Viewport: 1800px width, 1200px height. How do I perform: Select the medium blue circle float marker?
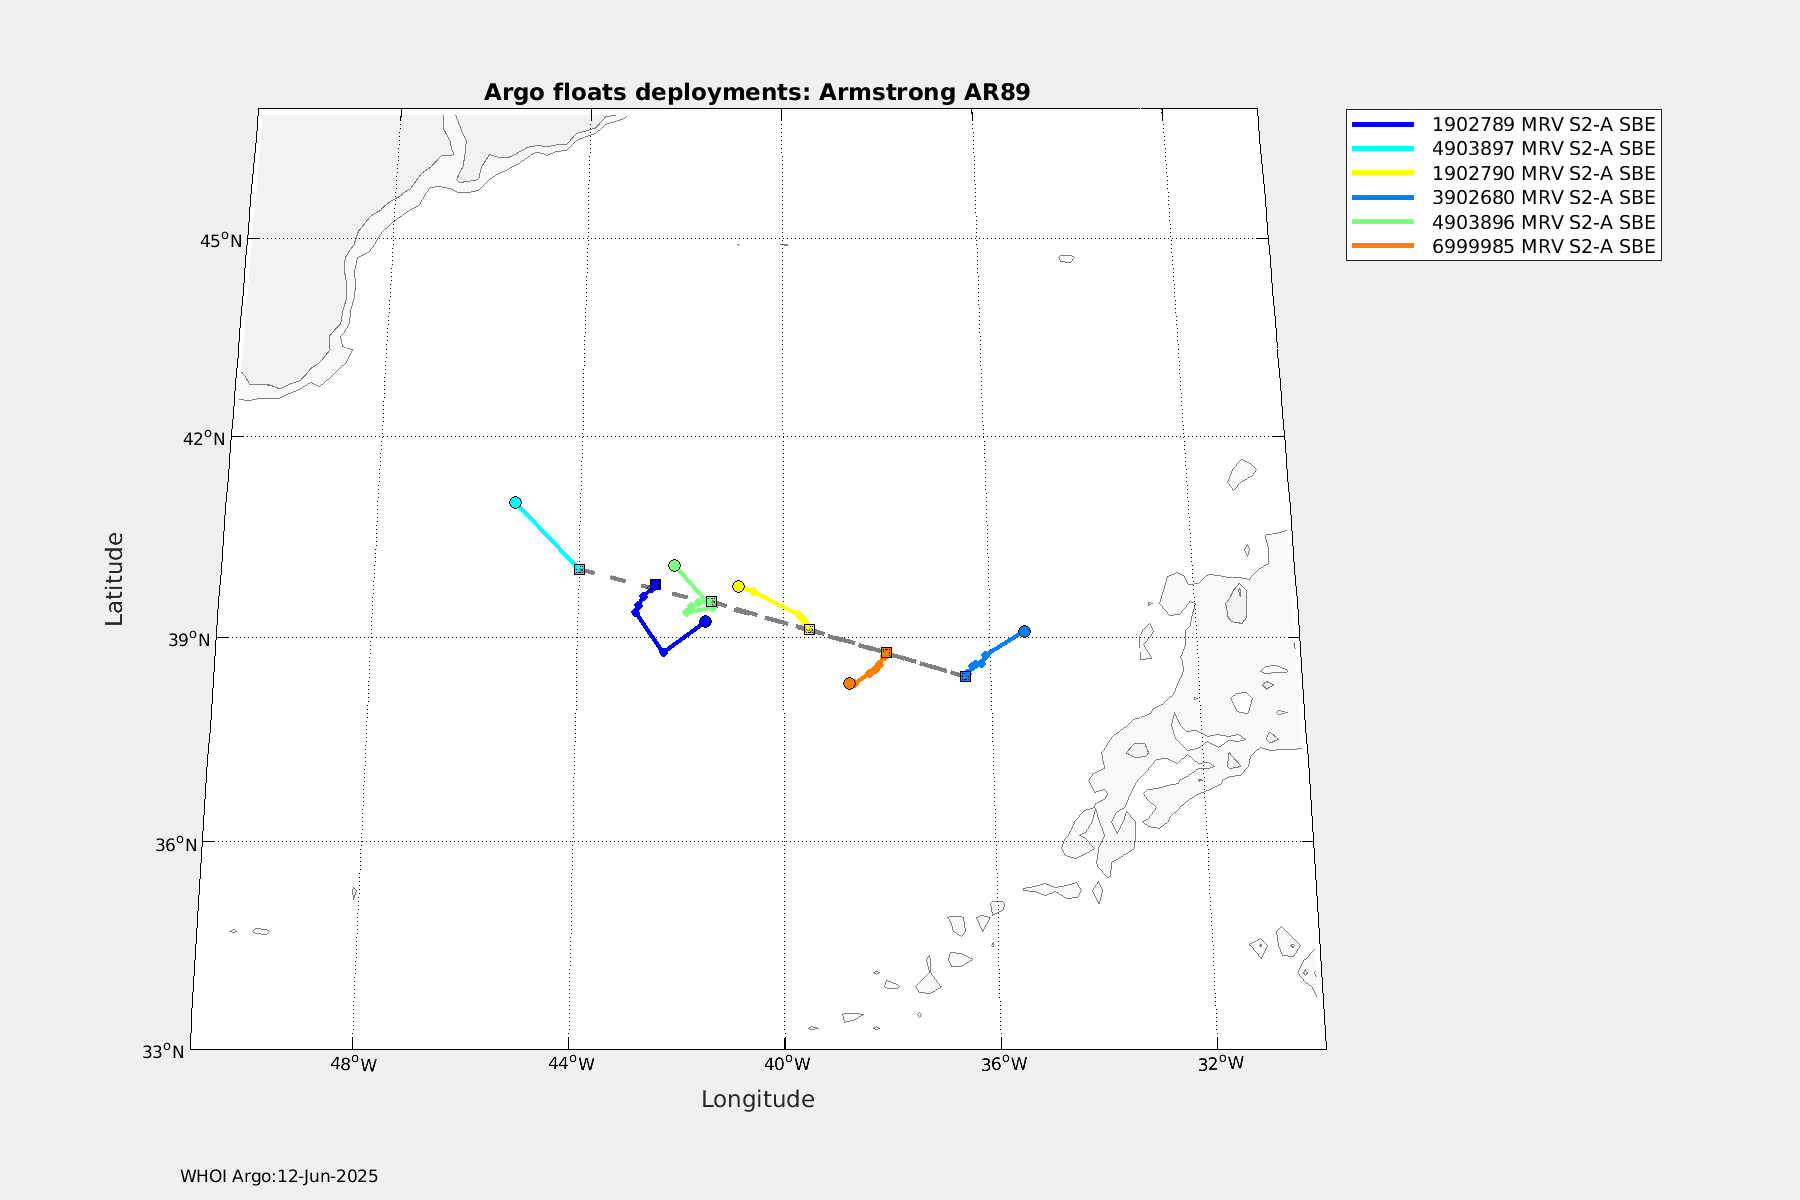click(1024, 632)
